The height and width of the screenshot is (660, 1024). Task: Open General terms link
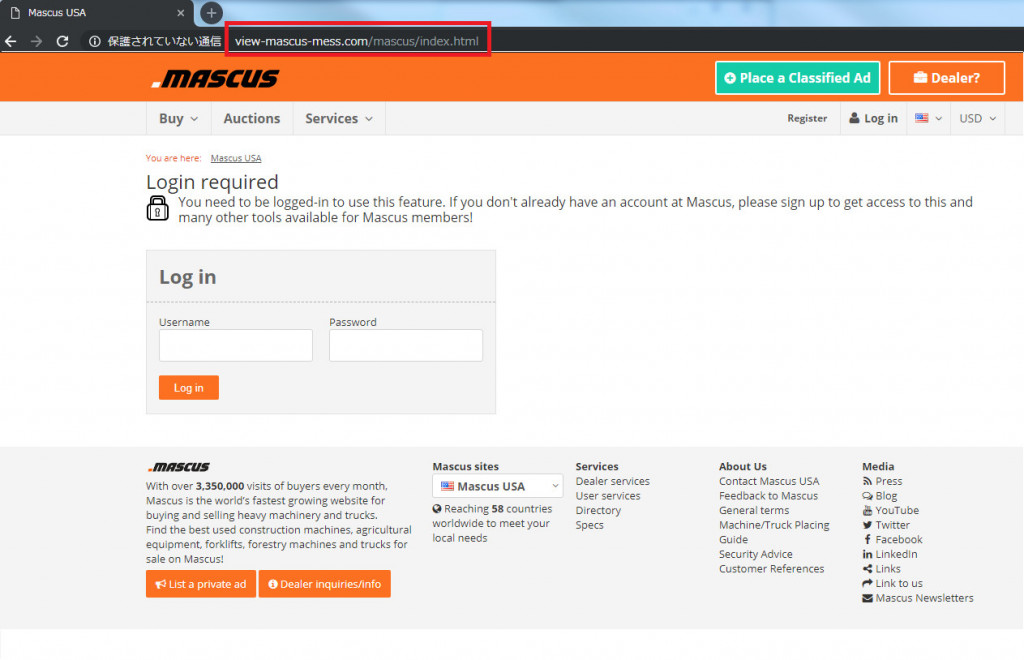[x=754, y=511]
